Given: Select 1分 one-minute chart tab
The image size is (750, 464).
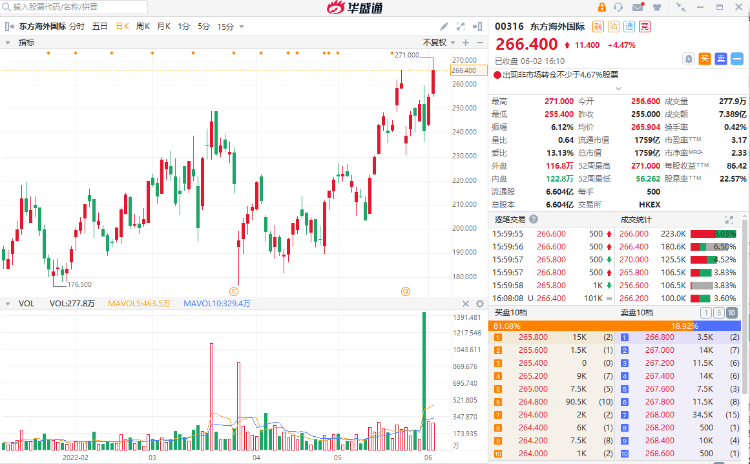Looking at the screenshot, I should (x=184, y=26).
